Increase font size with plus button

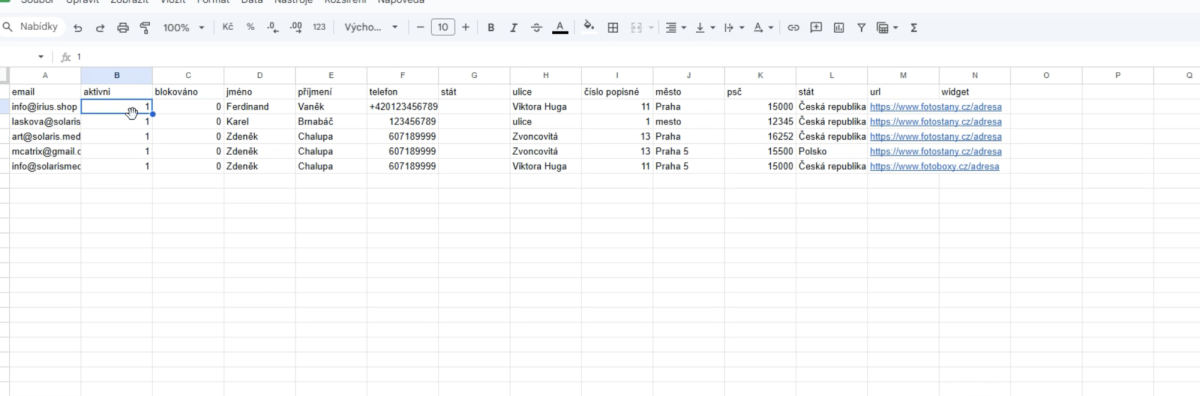click(x=465, y=28)
